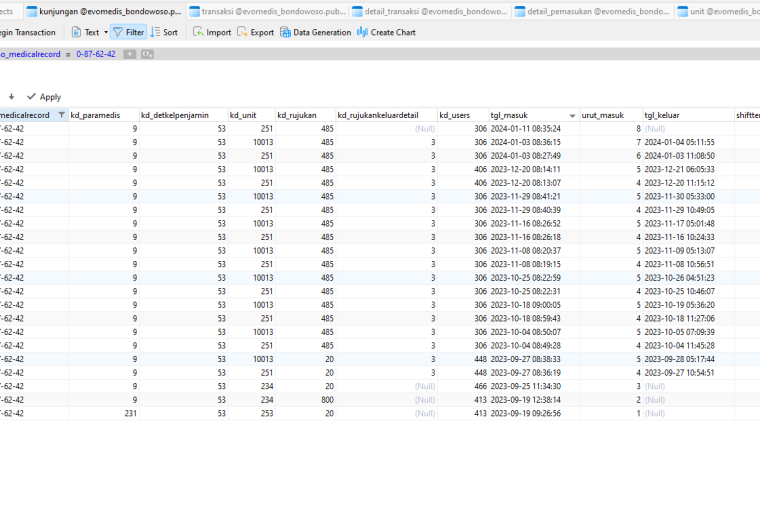760x520 pixels.
Task: Select the kd_users column header
Action: pyautogui.click(x=463, y=115)
